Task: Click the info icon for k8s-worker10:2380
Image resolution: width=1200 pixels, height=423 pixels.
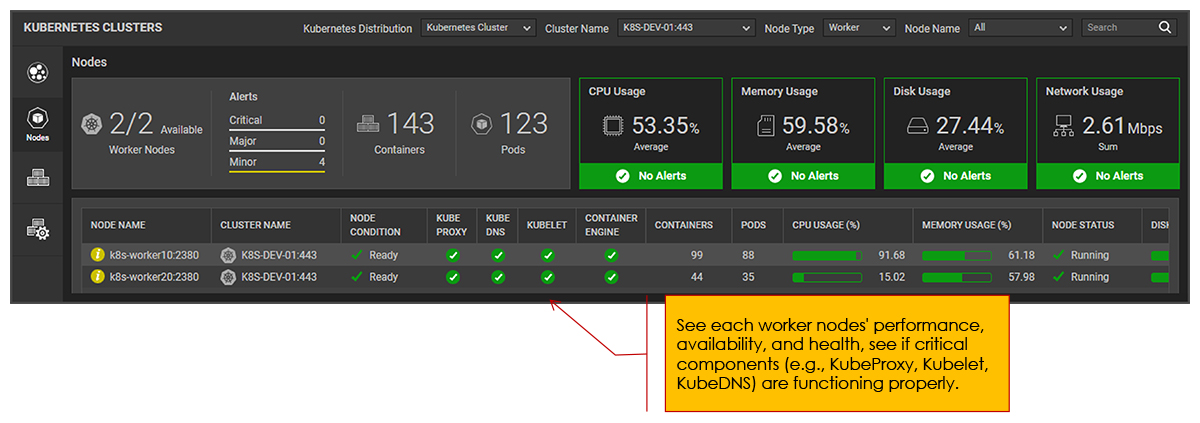Action: point(98,255)
